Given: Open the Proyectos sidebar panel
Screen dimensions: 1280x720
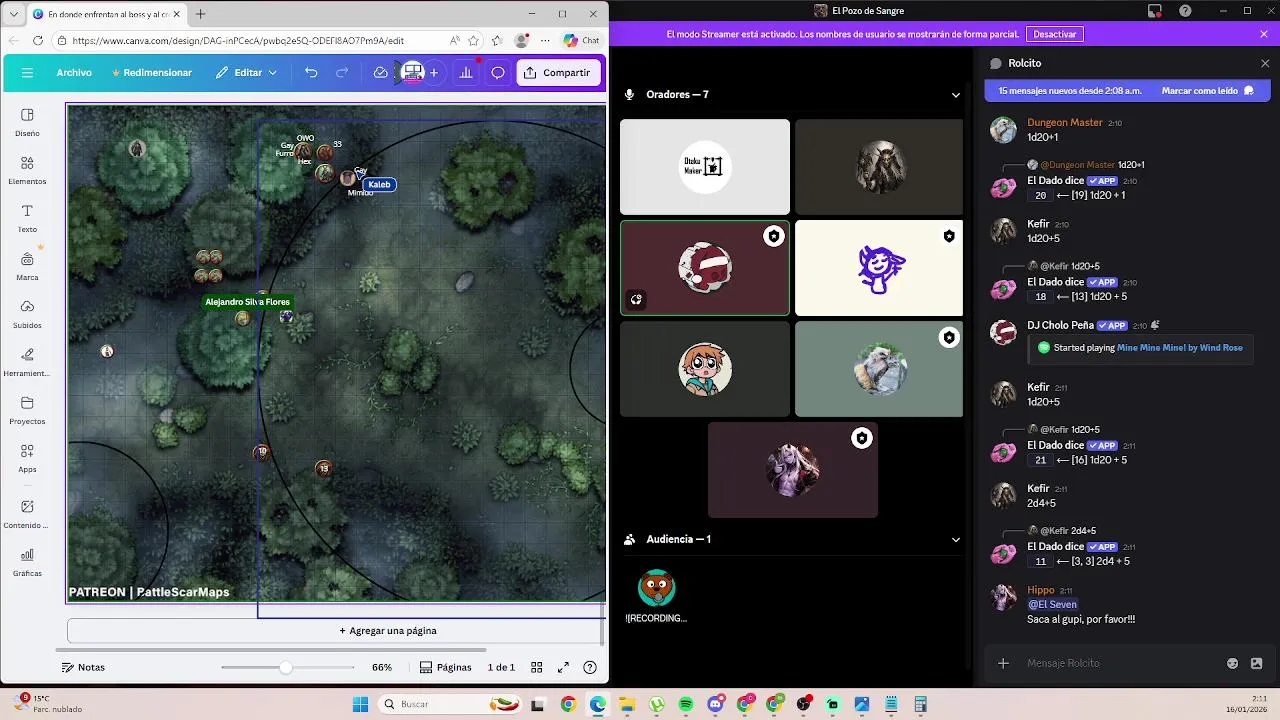Looking at the screenshot, I should click(x=27, y=410).
